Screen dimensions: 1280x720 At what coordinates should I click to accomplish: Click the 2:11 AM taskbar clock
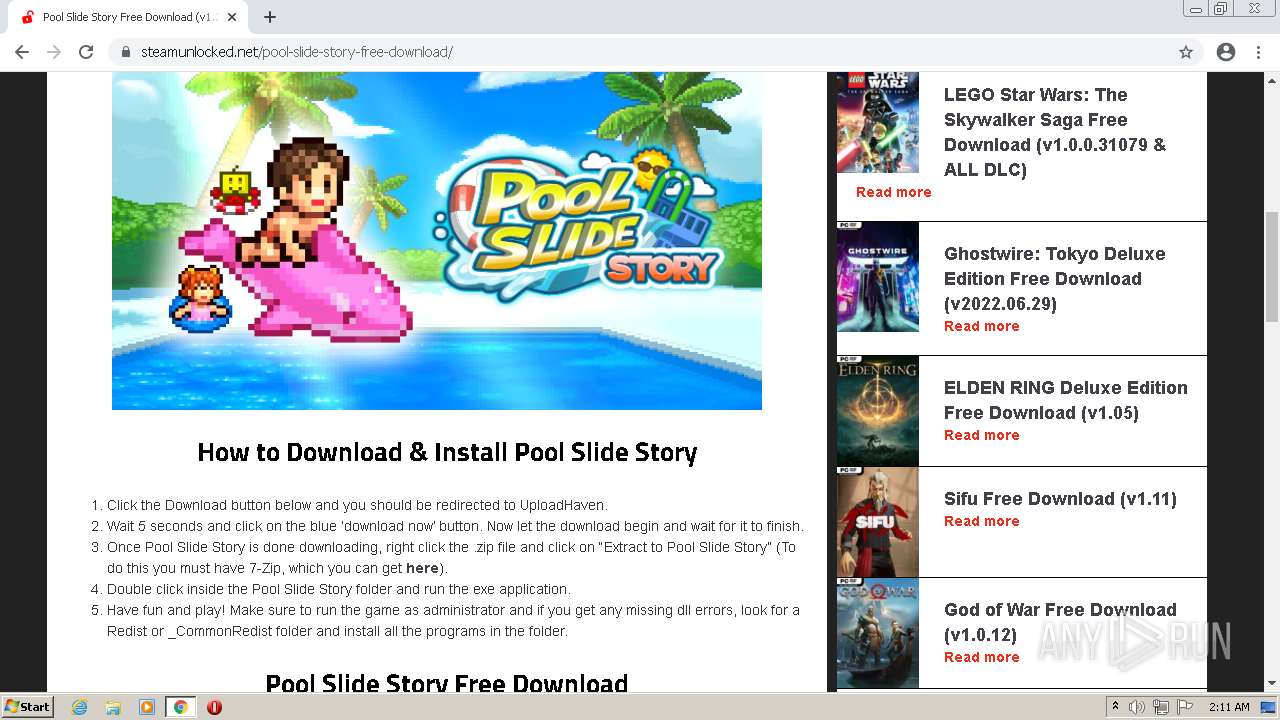(x=1229, y=707)
